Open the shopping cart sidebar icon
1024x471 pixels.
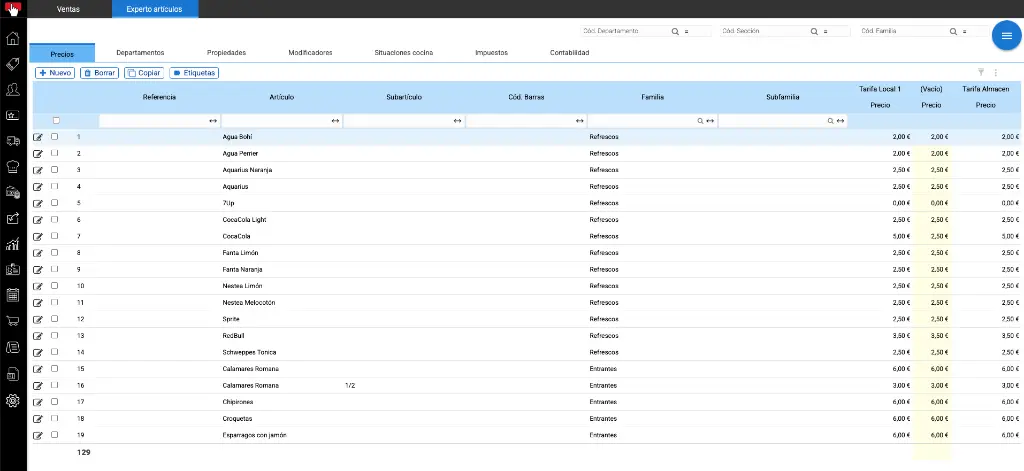click(12, 321)
